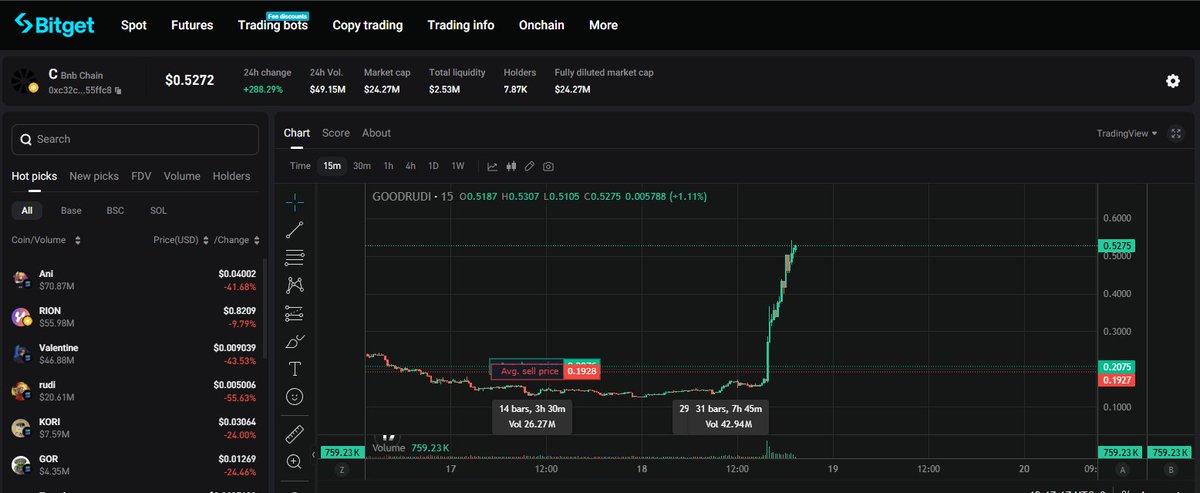This screenshot has width=1200, height=493.
Task: Open the Trading info menu
Action: (x=461, y=25)
